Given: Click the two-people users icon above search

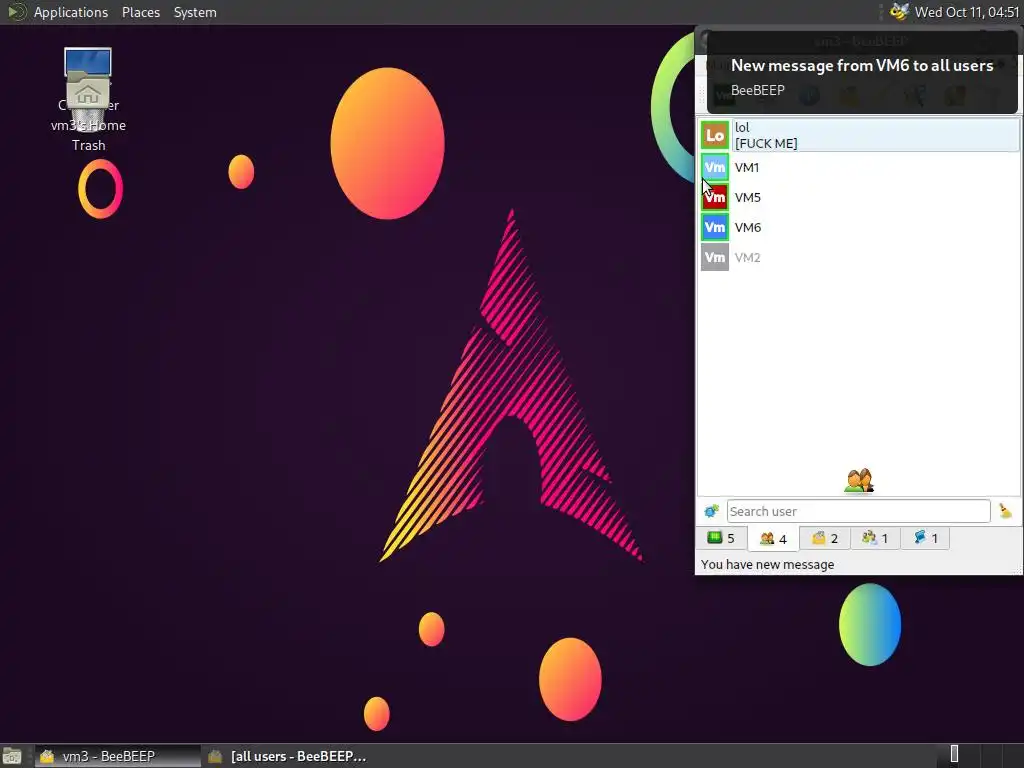Looking at the screenshot, I should (x=859, y=481).
